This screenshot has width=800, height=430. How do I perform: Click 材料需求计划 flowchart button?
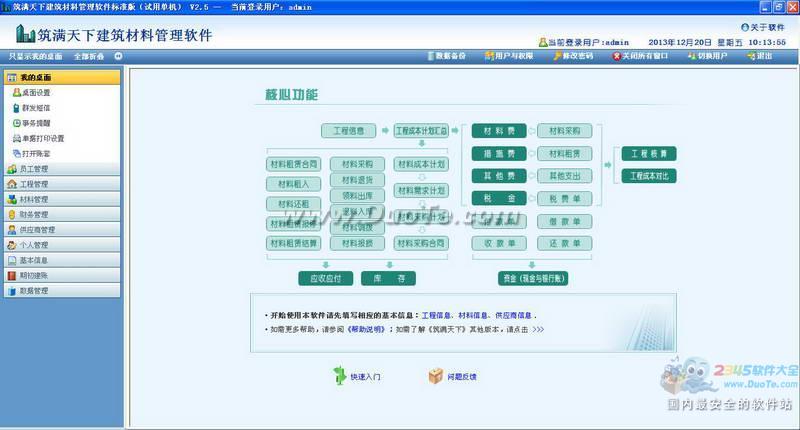[x=421, y=191]
